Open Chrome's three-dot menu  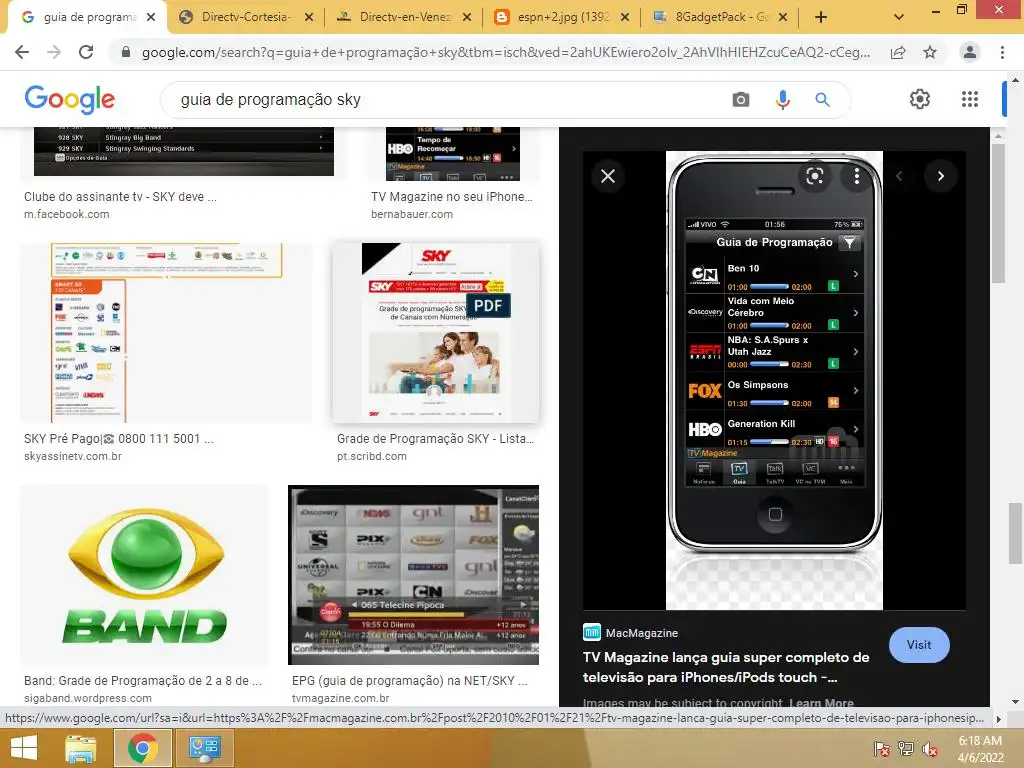tap(1002, 52)
